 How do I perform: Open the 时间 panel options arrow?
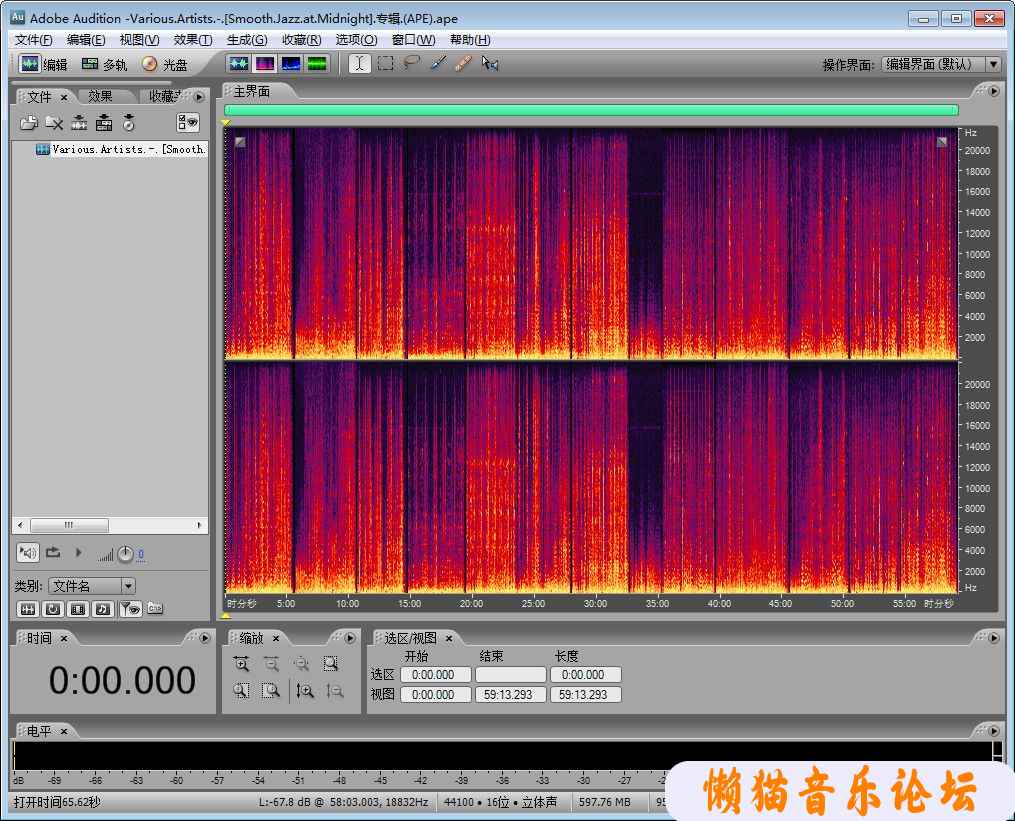pyautogui.click(x=205, y=638)
